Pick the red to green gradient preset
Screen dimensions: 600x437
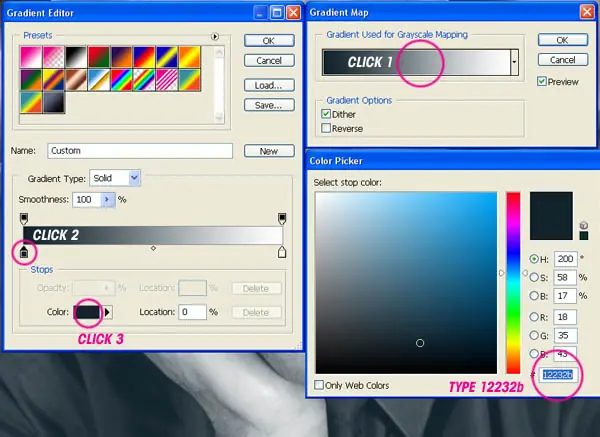click(x=99, y=57)
